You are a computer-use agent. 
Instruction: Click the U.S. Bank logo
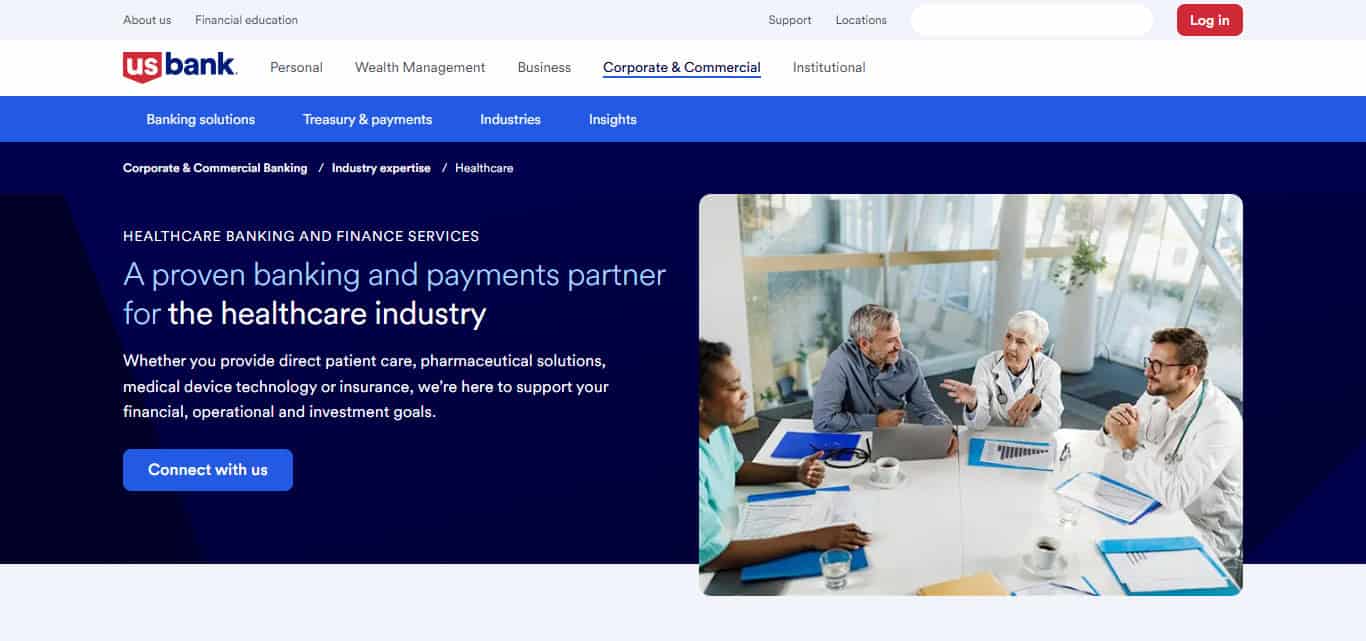180,67
